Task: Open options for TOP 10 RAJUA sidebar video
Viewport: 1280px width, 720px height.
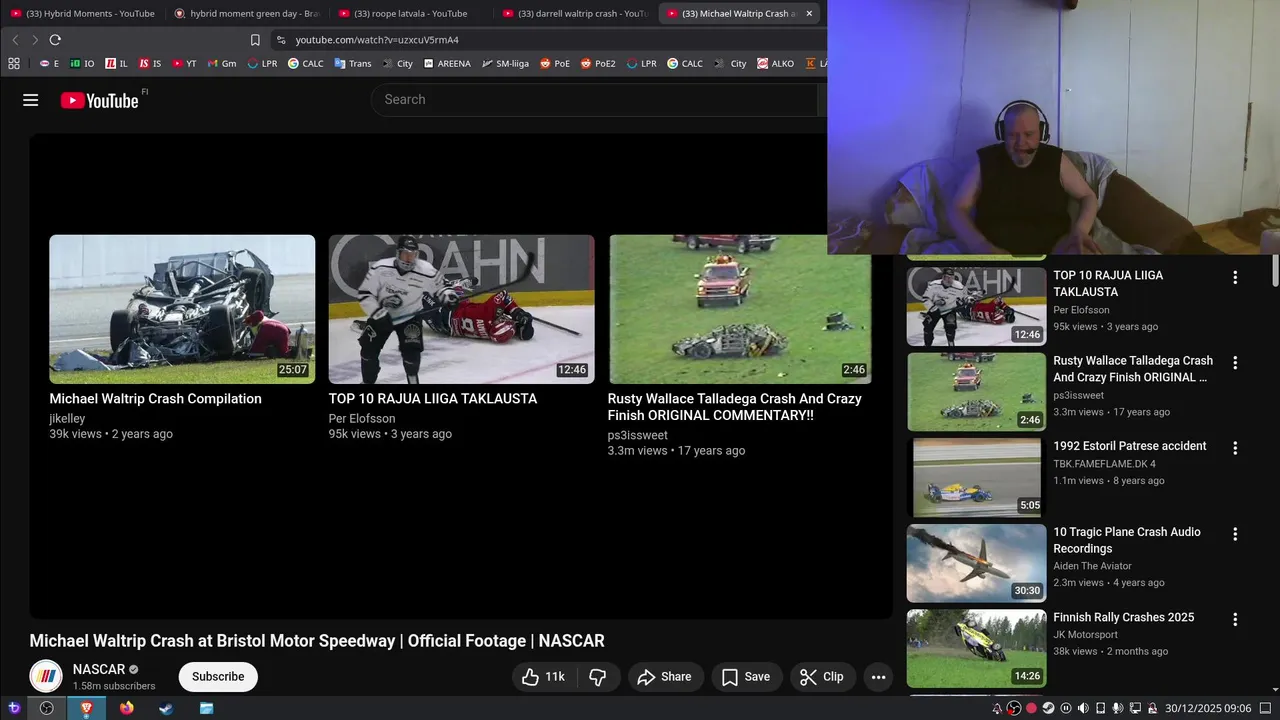Action: tap(1235, 277)
